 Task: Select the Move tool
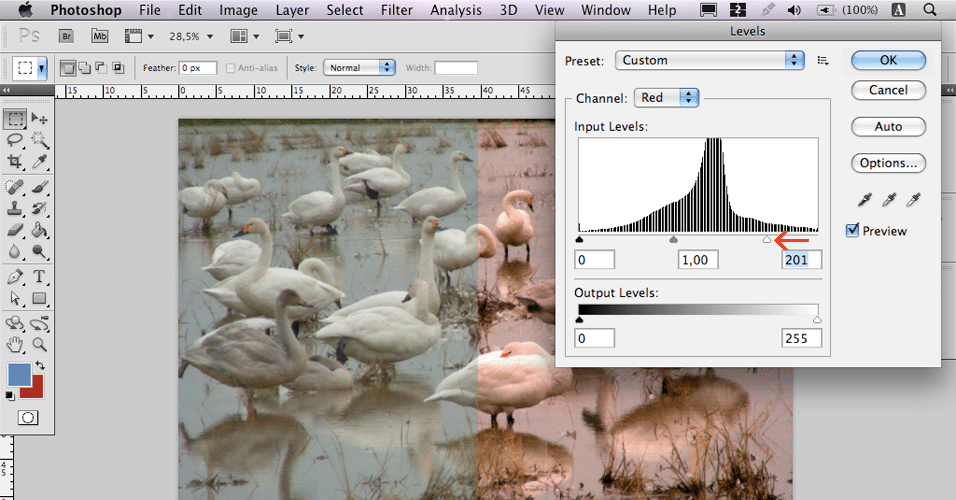pos(40,119)
